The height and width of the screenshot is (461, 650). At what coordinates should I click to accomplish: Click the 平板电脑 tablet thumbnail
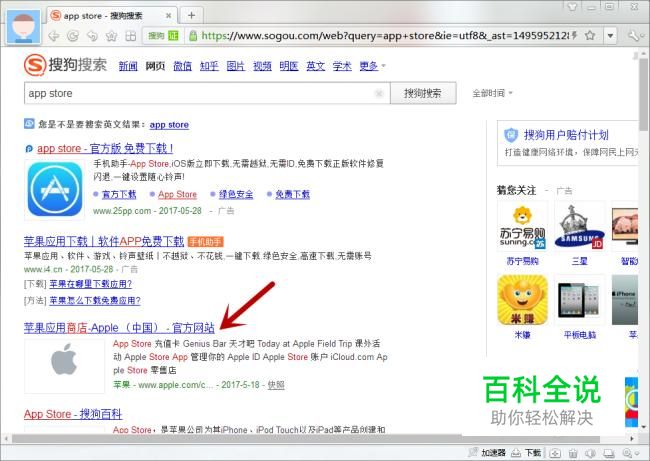pyautogui.click(x=580, y=300)
